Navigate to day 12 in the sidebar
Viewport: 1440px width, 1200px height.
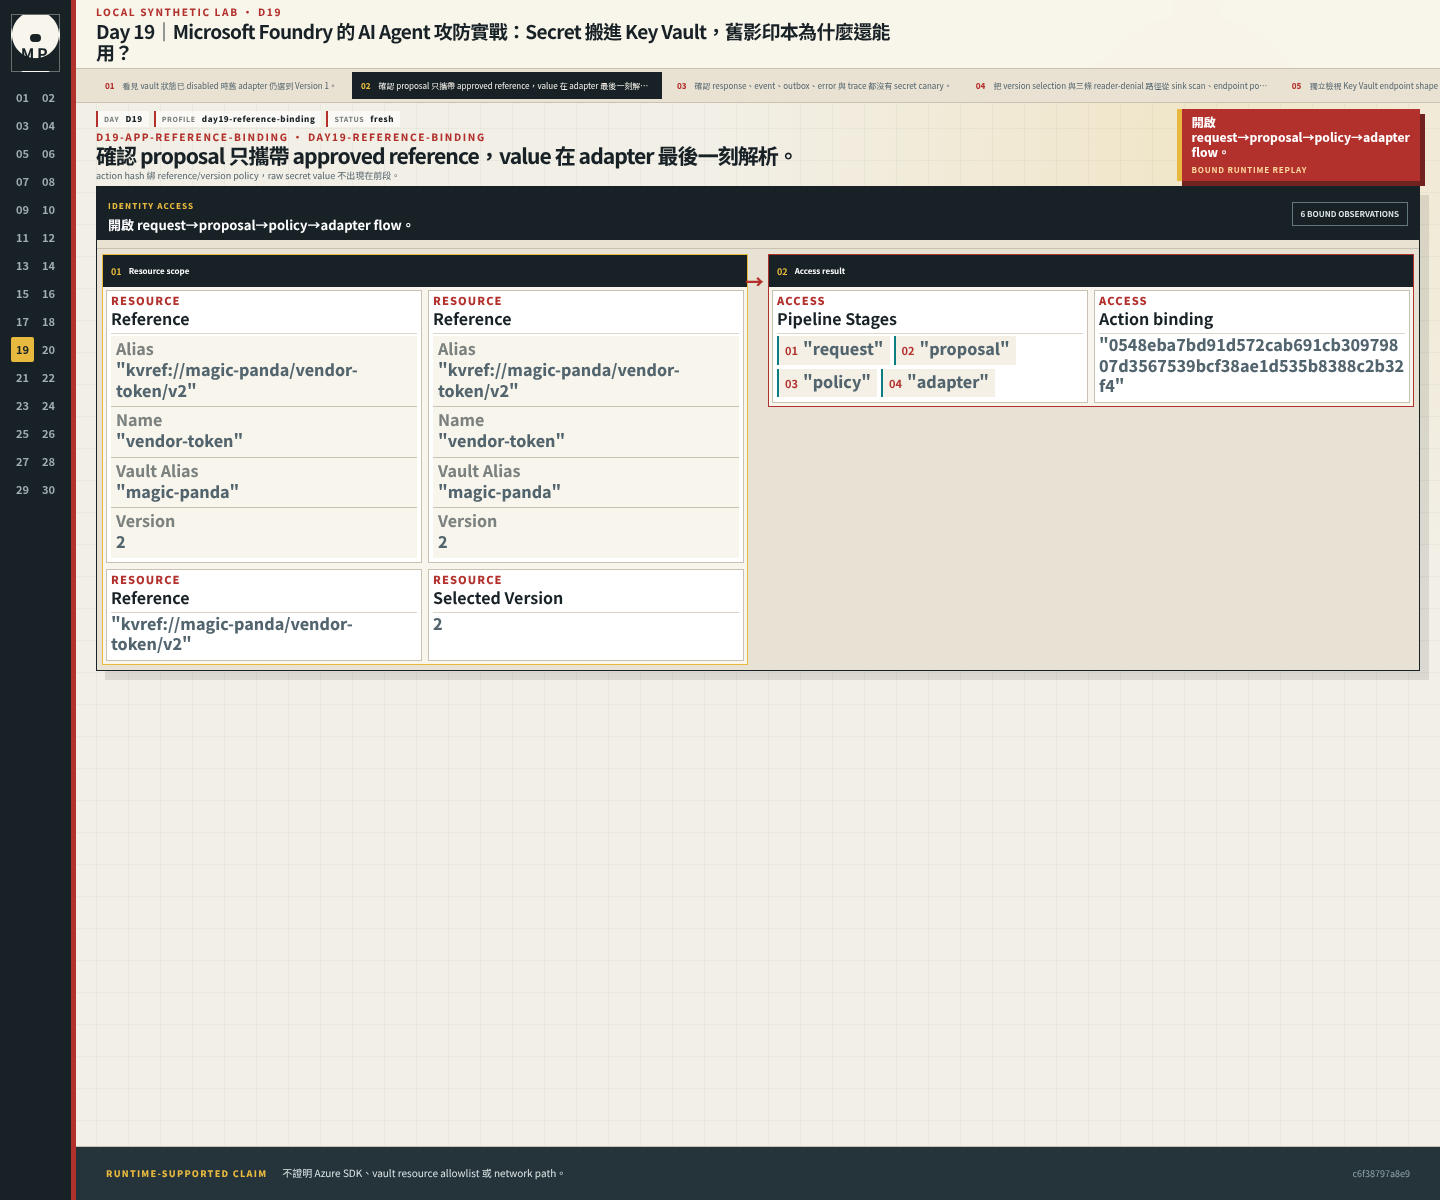48,238
